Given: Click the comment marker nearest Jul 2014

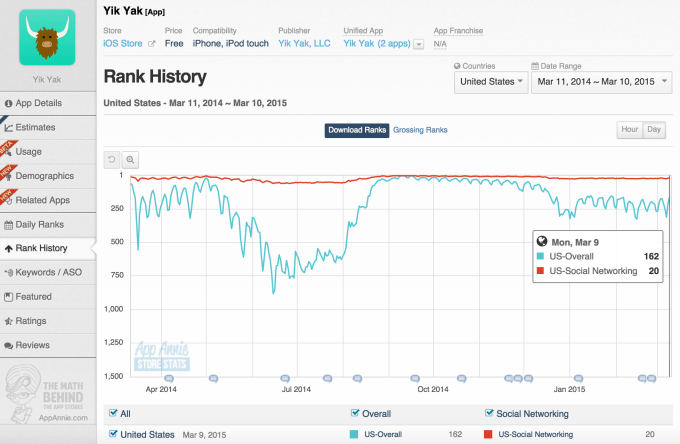Looking at the screenshot, I should pos(285,379).
